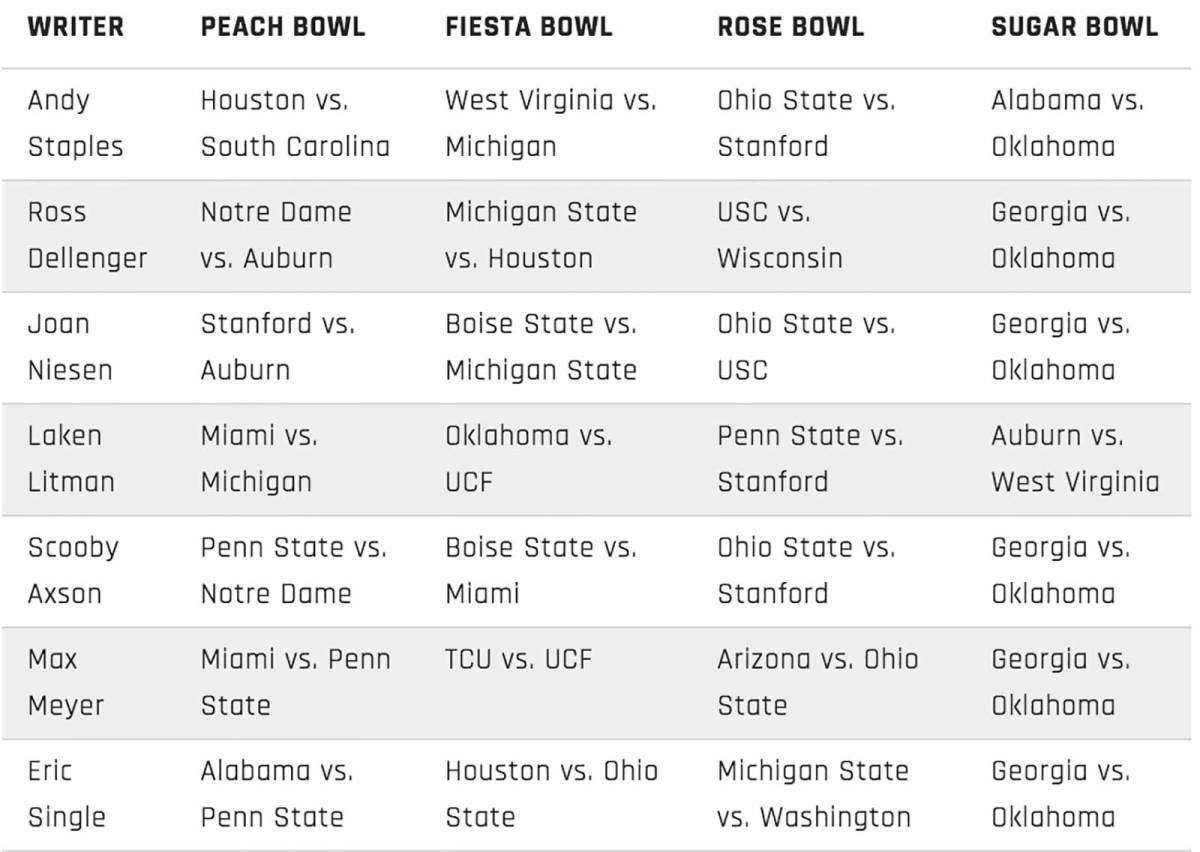Click the PEACH BOWL column header
This screenshot has width=1200, height=852.
pyautogui.click(x=283, y=27)
